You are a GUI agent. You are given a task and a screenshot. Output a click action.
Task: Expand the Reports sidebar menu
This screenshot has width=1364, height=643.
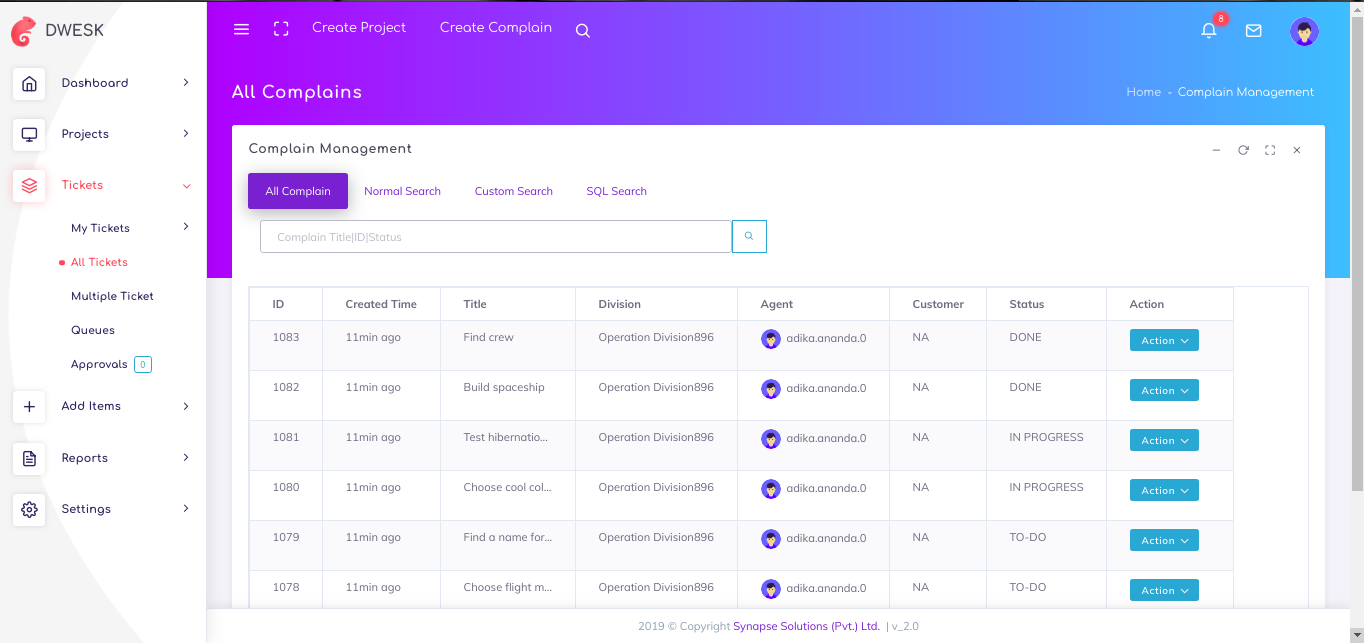[186, 458]
